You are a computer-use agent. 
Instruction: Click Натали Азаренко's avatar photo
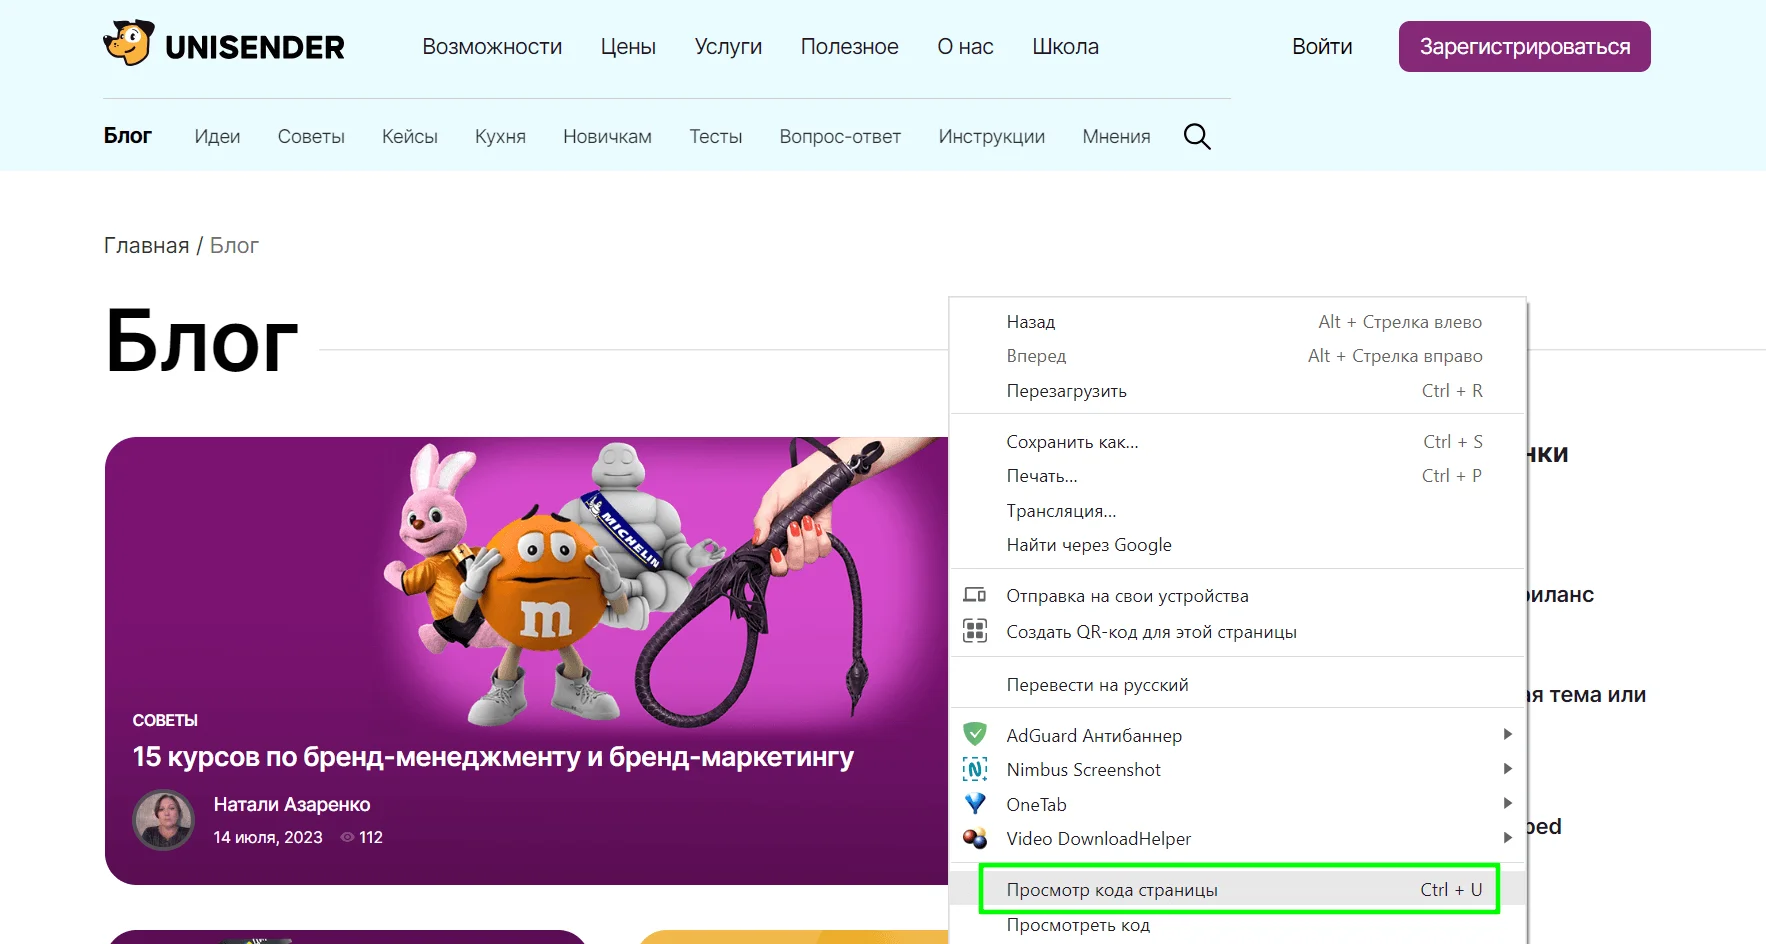(164, 820)
